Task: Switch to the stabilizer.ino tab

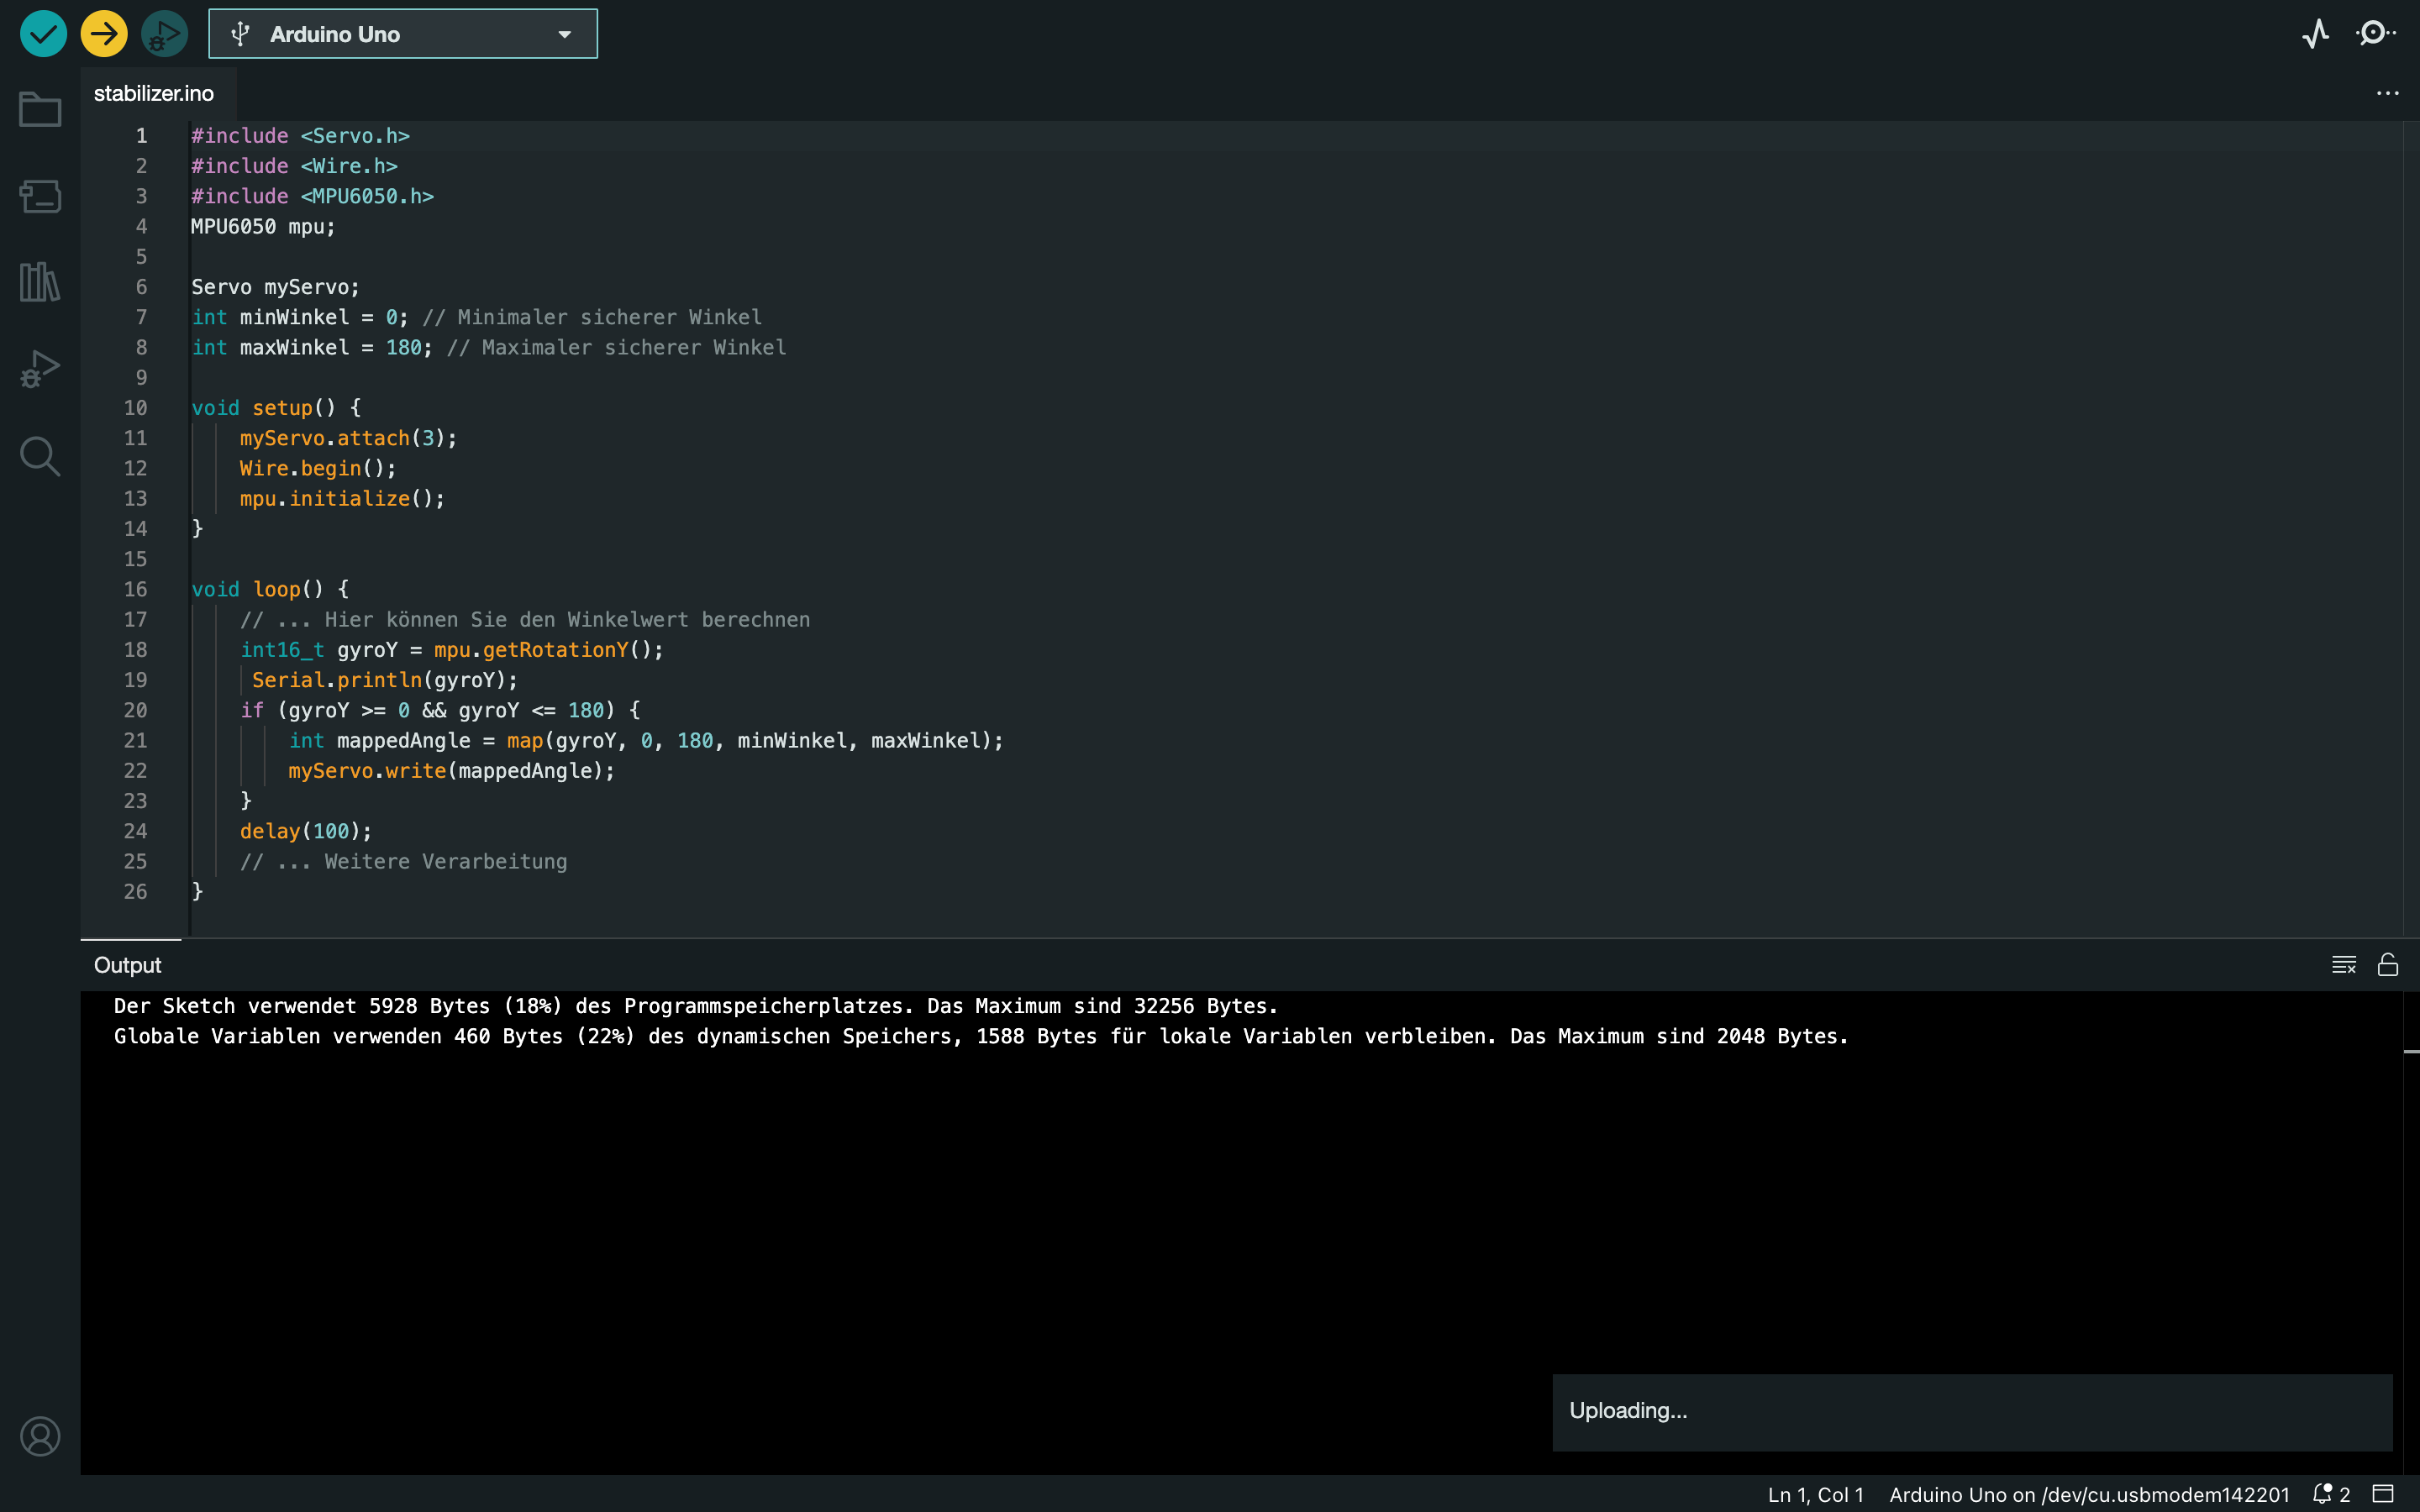Action: point(154,93)
